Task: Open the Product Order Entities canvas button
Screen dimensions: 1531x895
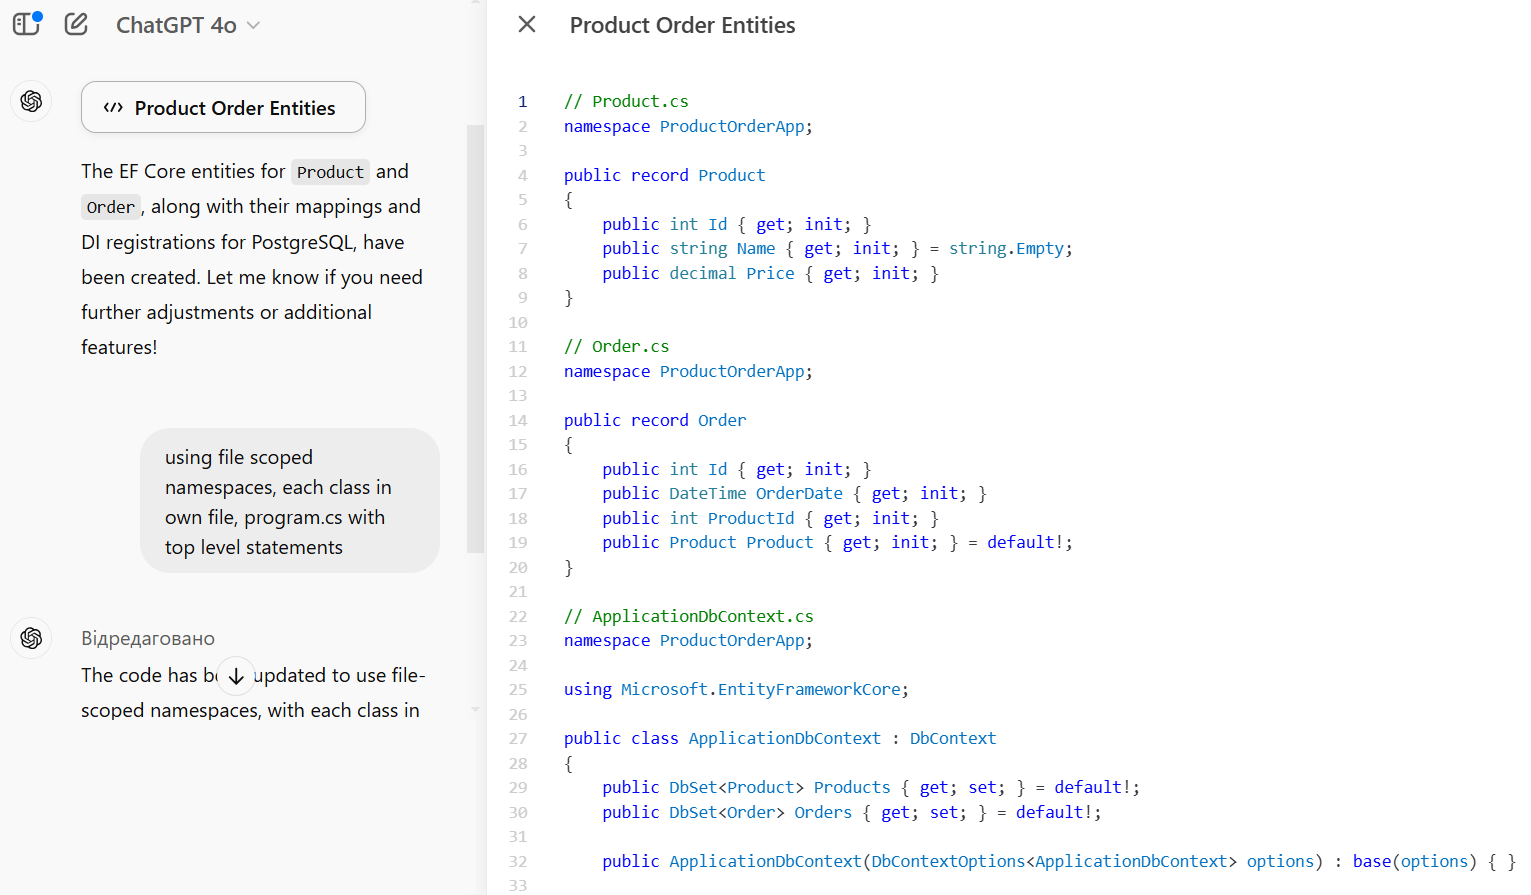Action: click(223, 107)
